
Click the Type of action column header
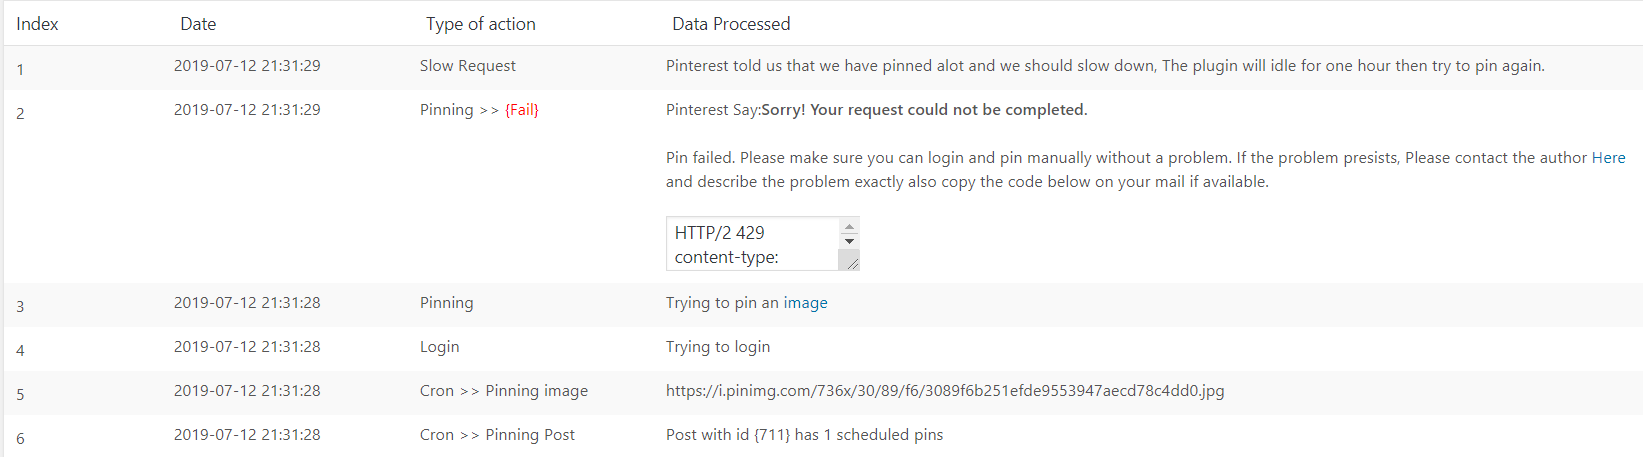[481, 24]
